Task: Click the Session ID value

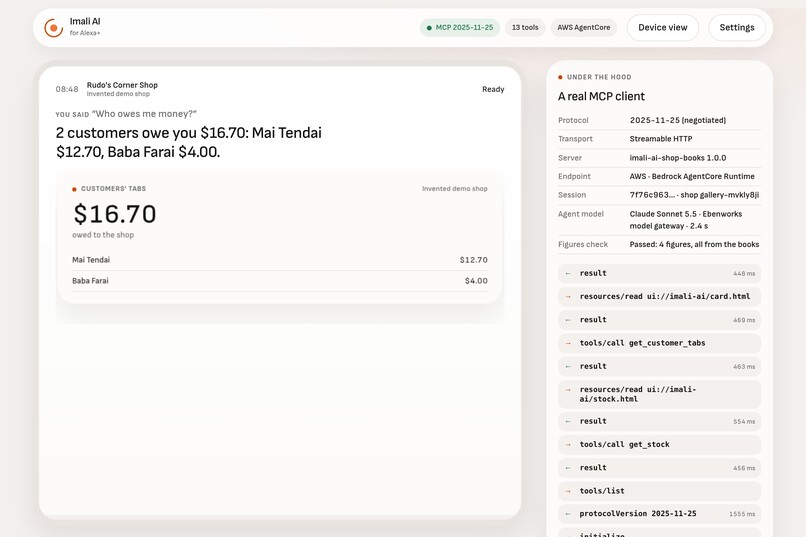Action: 694,195
